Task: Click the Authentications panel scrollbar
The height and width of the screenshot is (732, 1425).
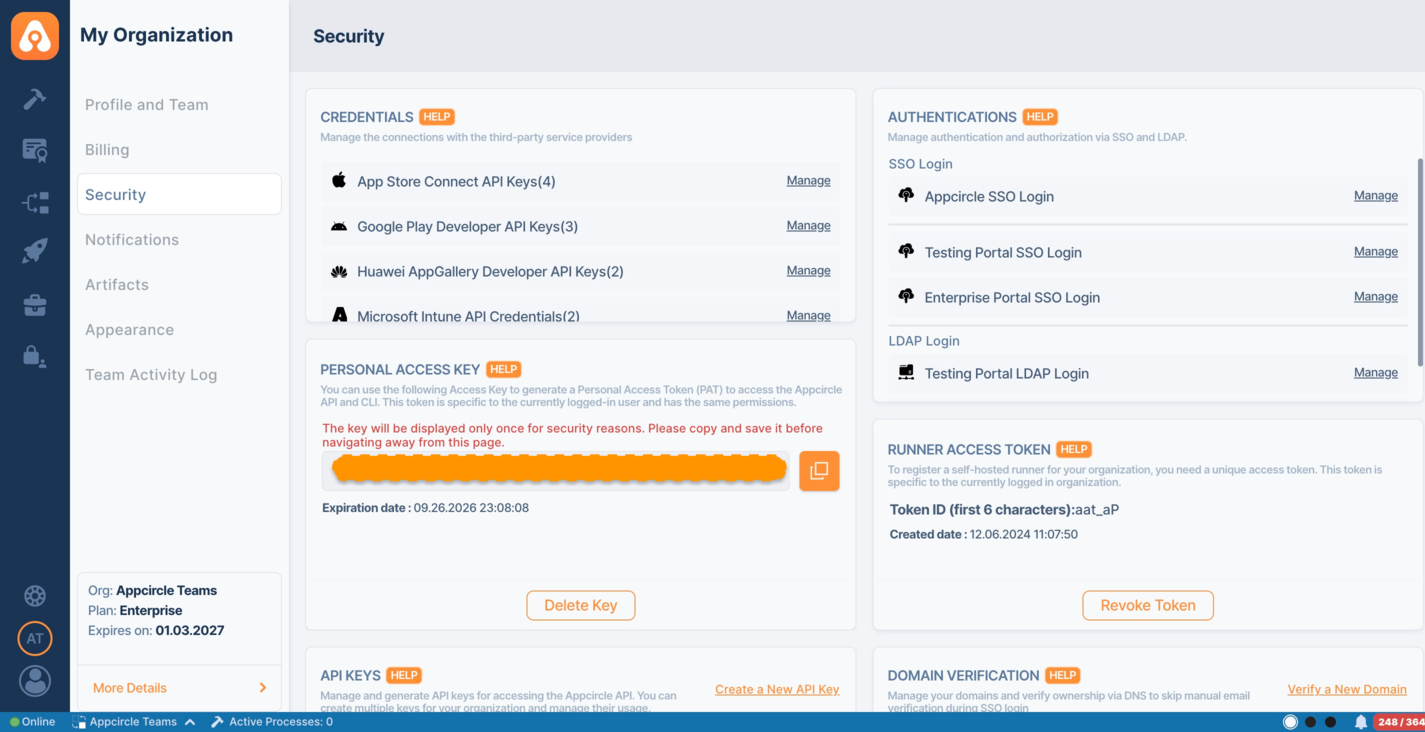Action: pos(1419,260)
